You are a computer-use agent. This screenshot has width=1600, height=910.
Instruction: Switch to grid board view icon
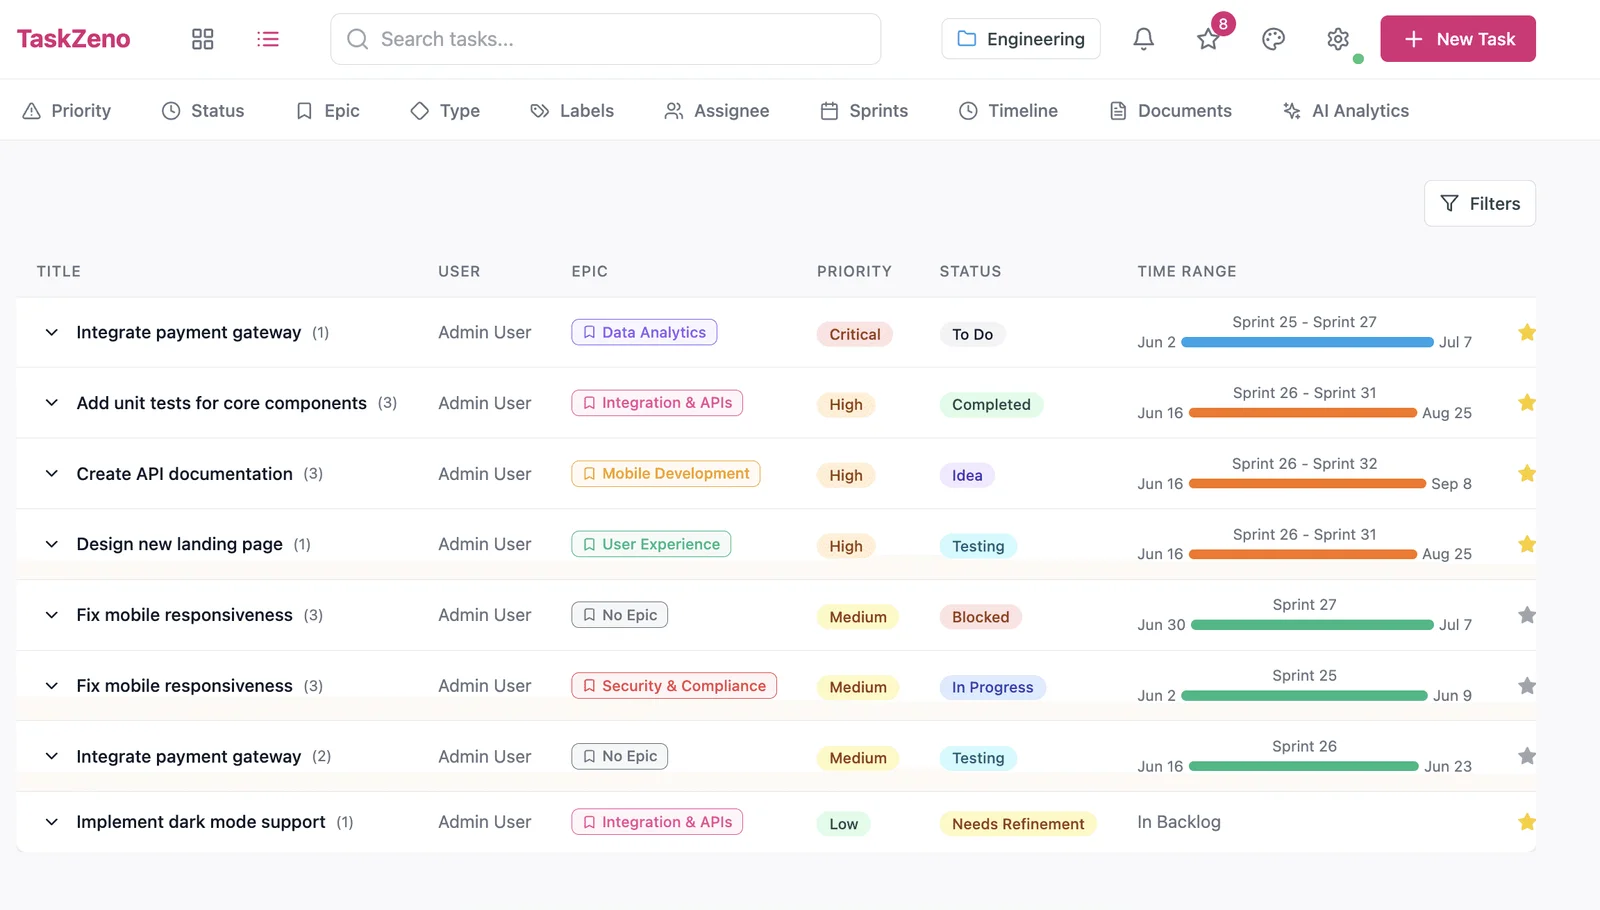click(x=203, y=39)
